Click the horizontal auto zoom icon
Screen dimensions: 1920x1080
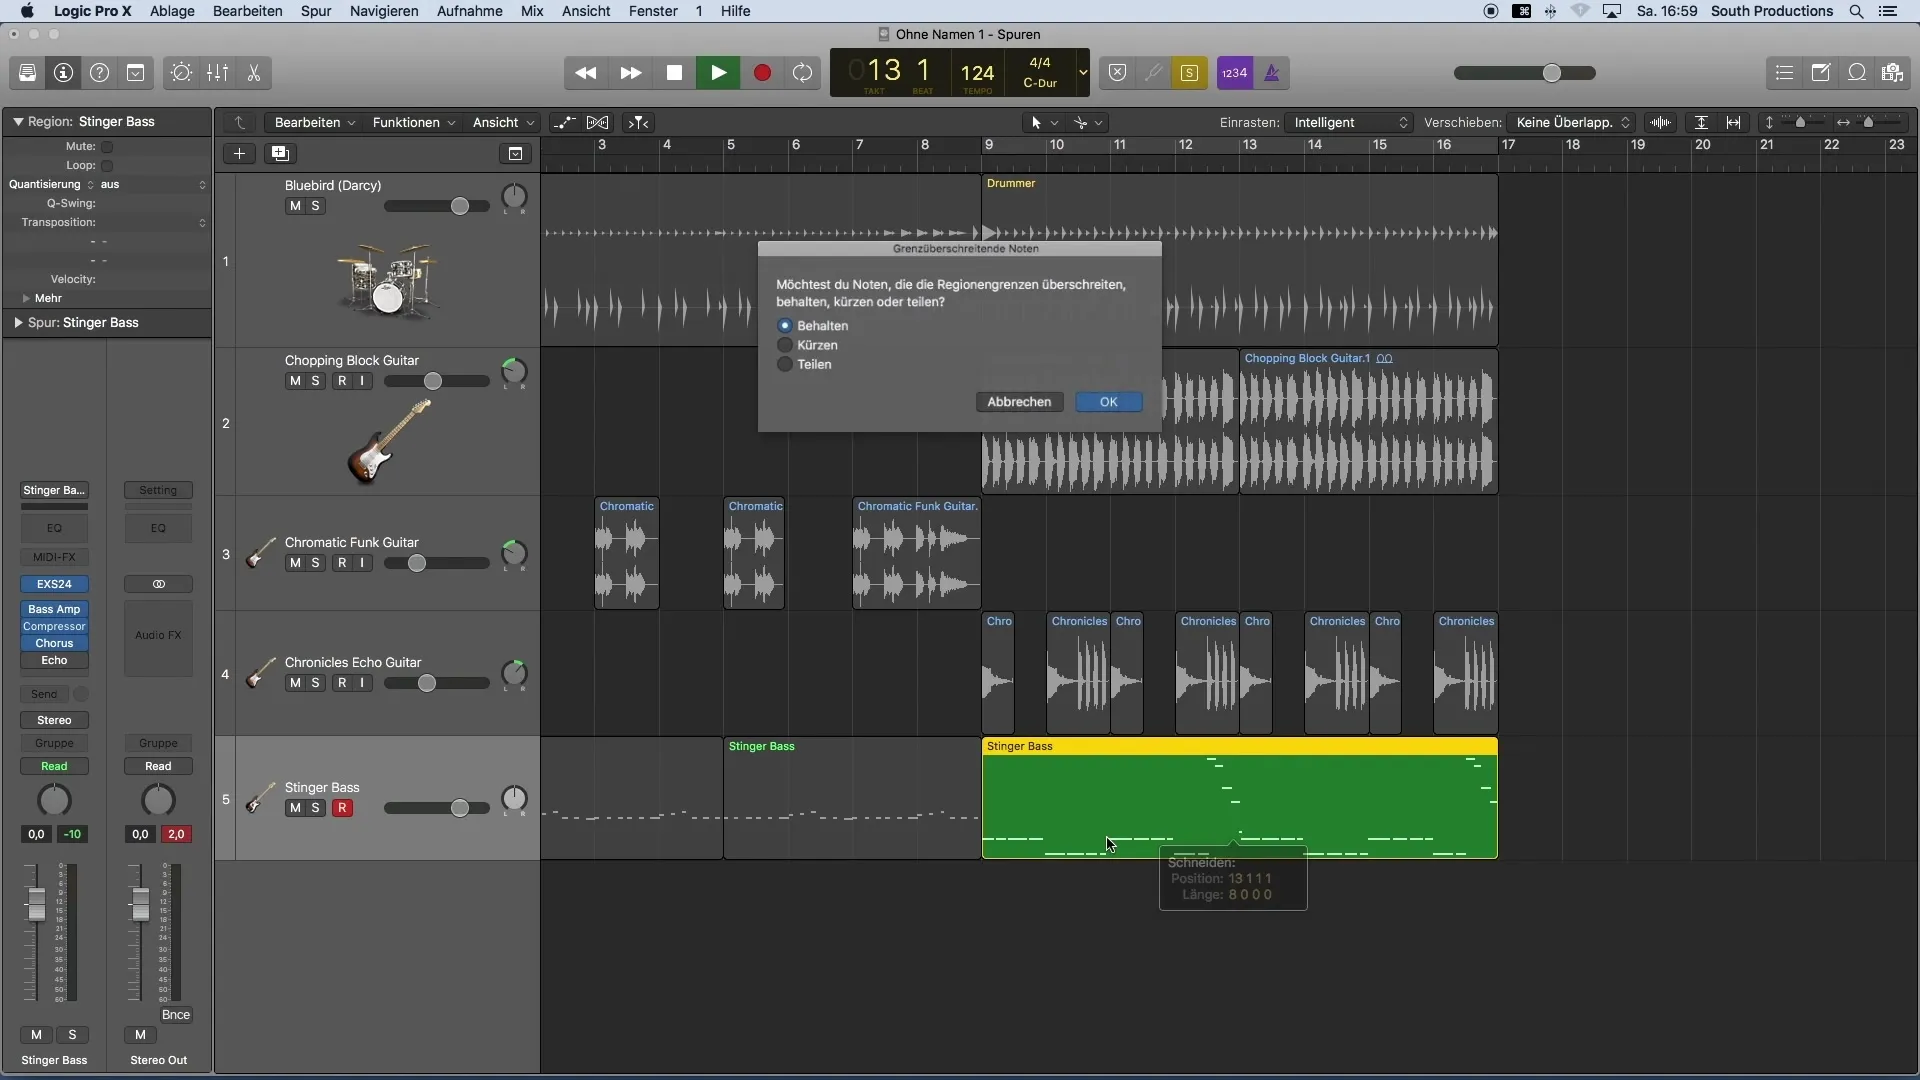[x=1734, y=122]
